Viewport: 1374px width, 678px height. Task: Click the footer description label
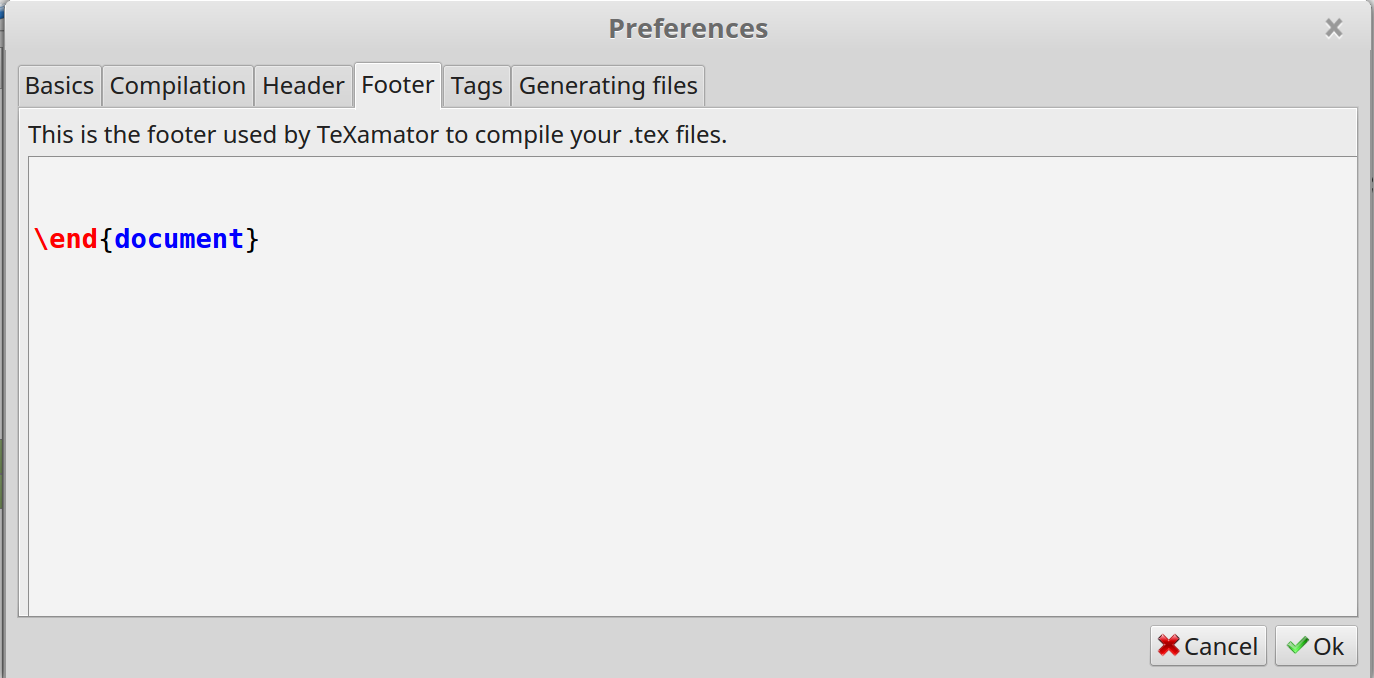[x=377, y=134]
